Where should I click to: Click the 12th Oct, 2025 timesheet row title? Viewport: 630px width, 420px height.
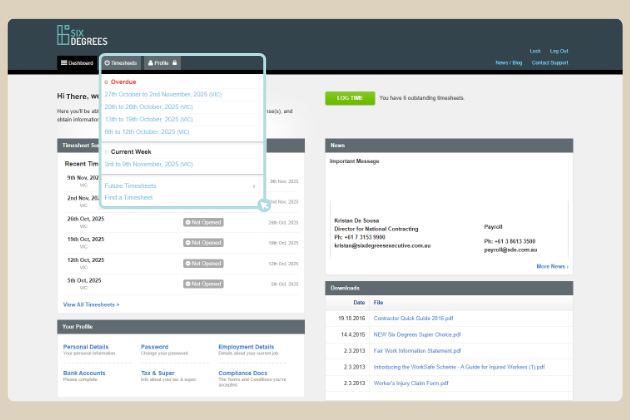[86, 260]
